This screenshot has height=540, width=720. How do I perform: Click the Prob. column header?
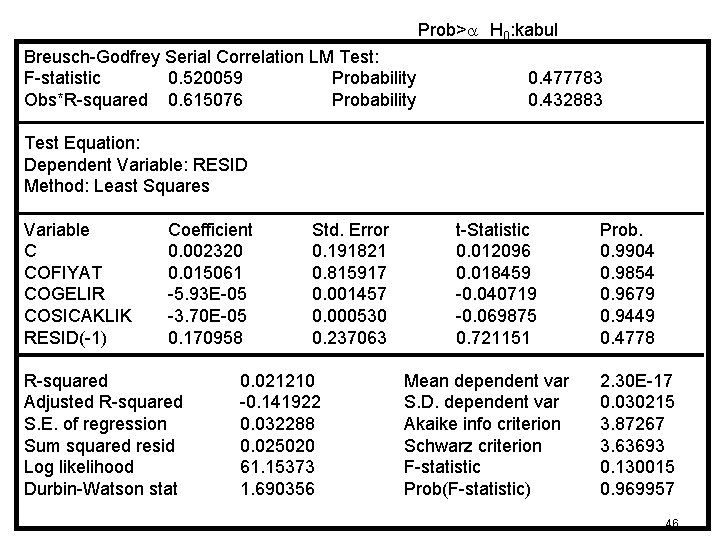pyautogui.click(x=621, y=230)
